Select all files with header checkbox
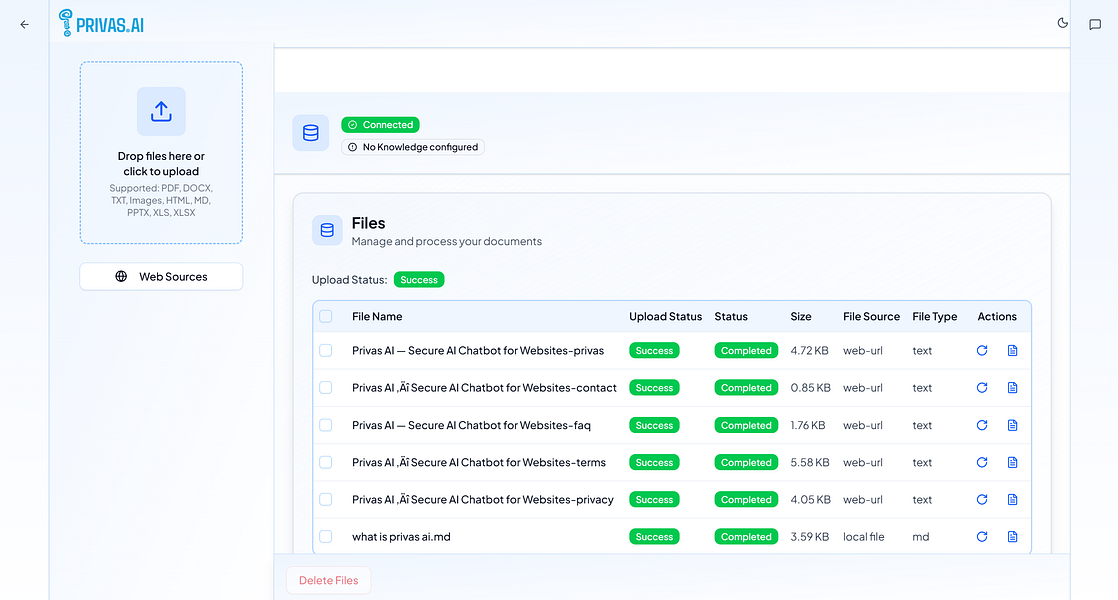Image resolution: width=1118 pixels, height=600 pixels. pyautogui.click(x=325, y=317)
